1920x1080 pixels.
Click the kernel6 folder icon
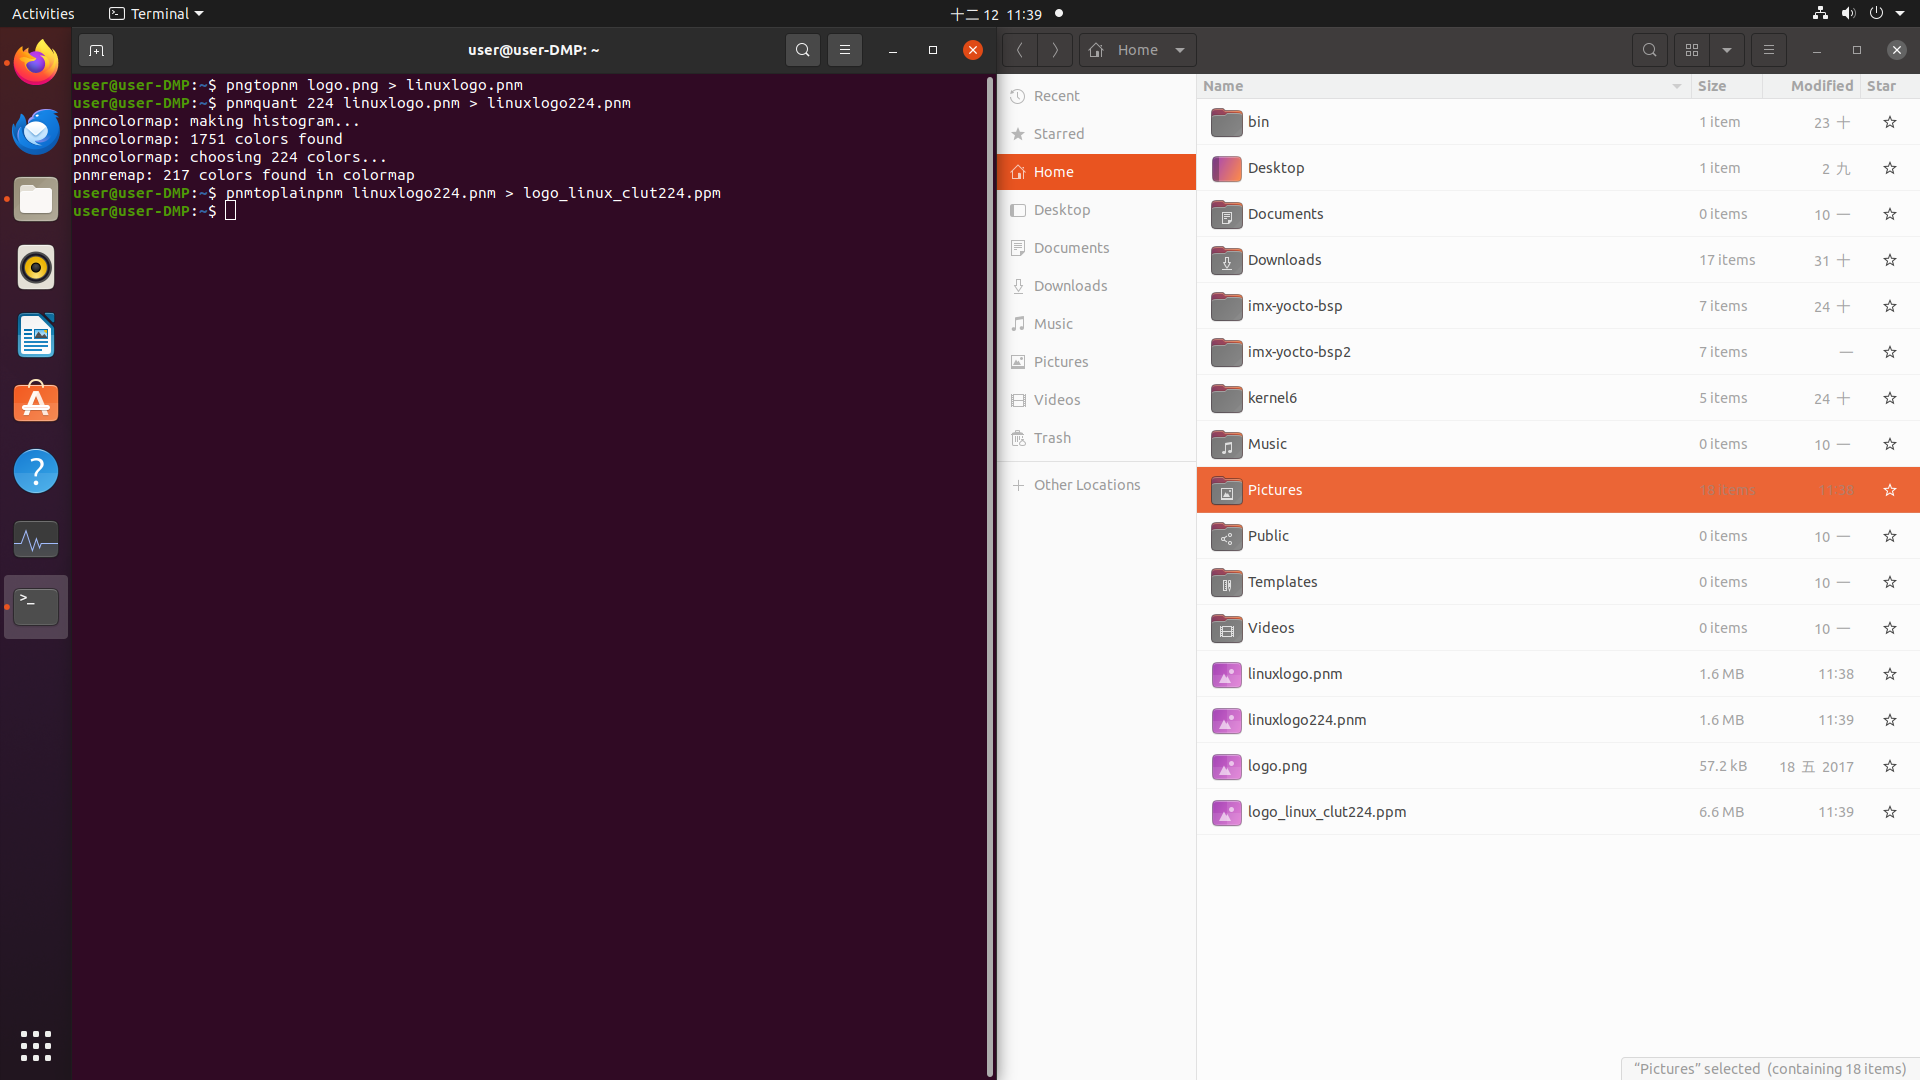pyautogui.click(x=1226, y=398)
